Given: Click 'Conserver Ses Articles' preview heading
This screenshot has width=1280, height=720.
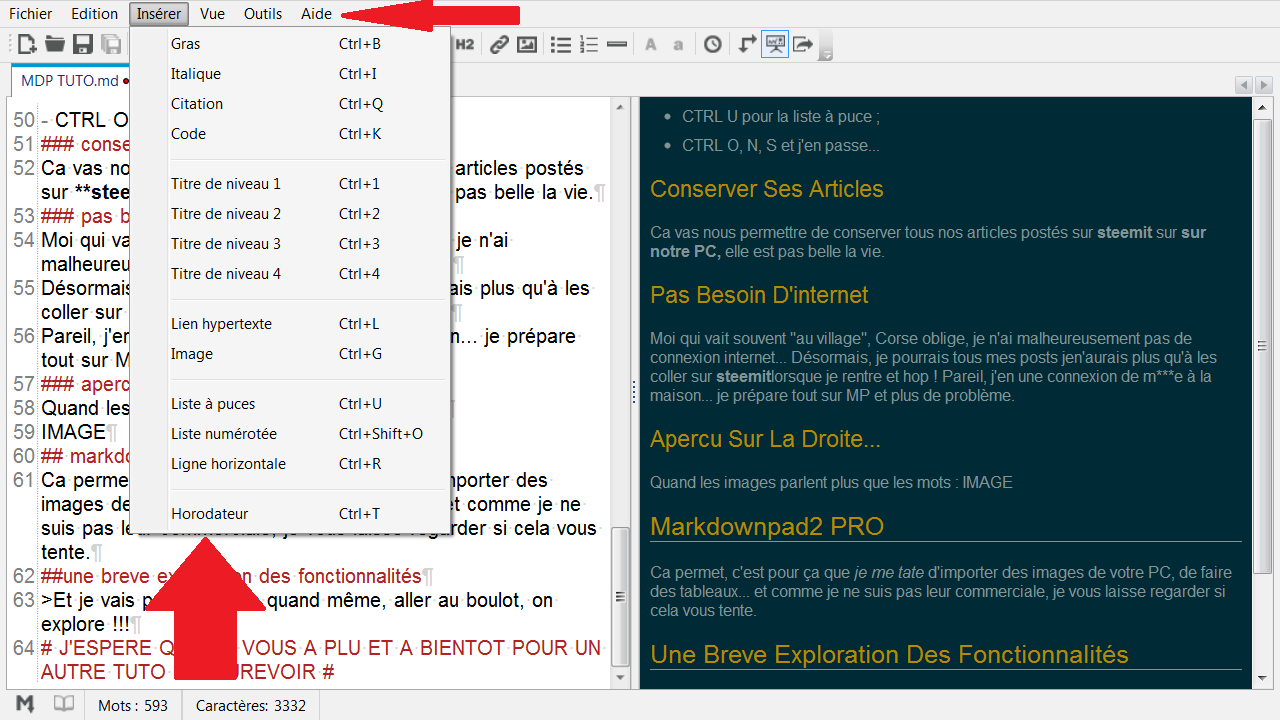Looking at the screenshot, I should pos(767,189).
